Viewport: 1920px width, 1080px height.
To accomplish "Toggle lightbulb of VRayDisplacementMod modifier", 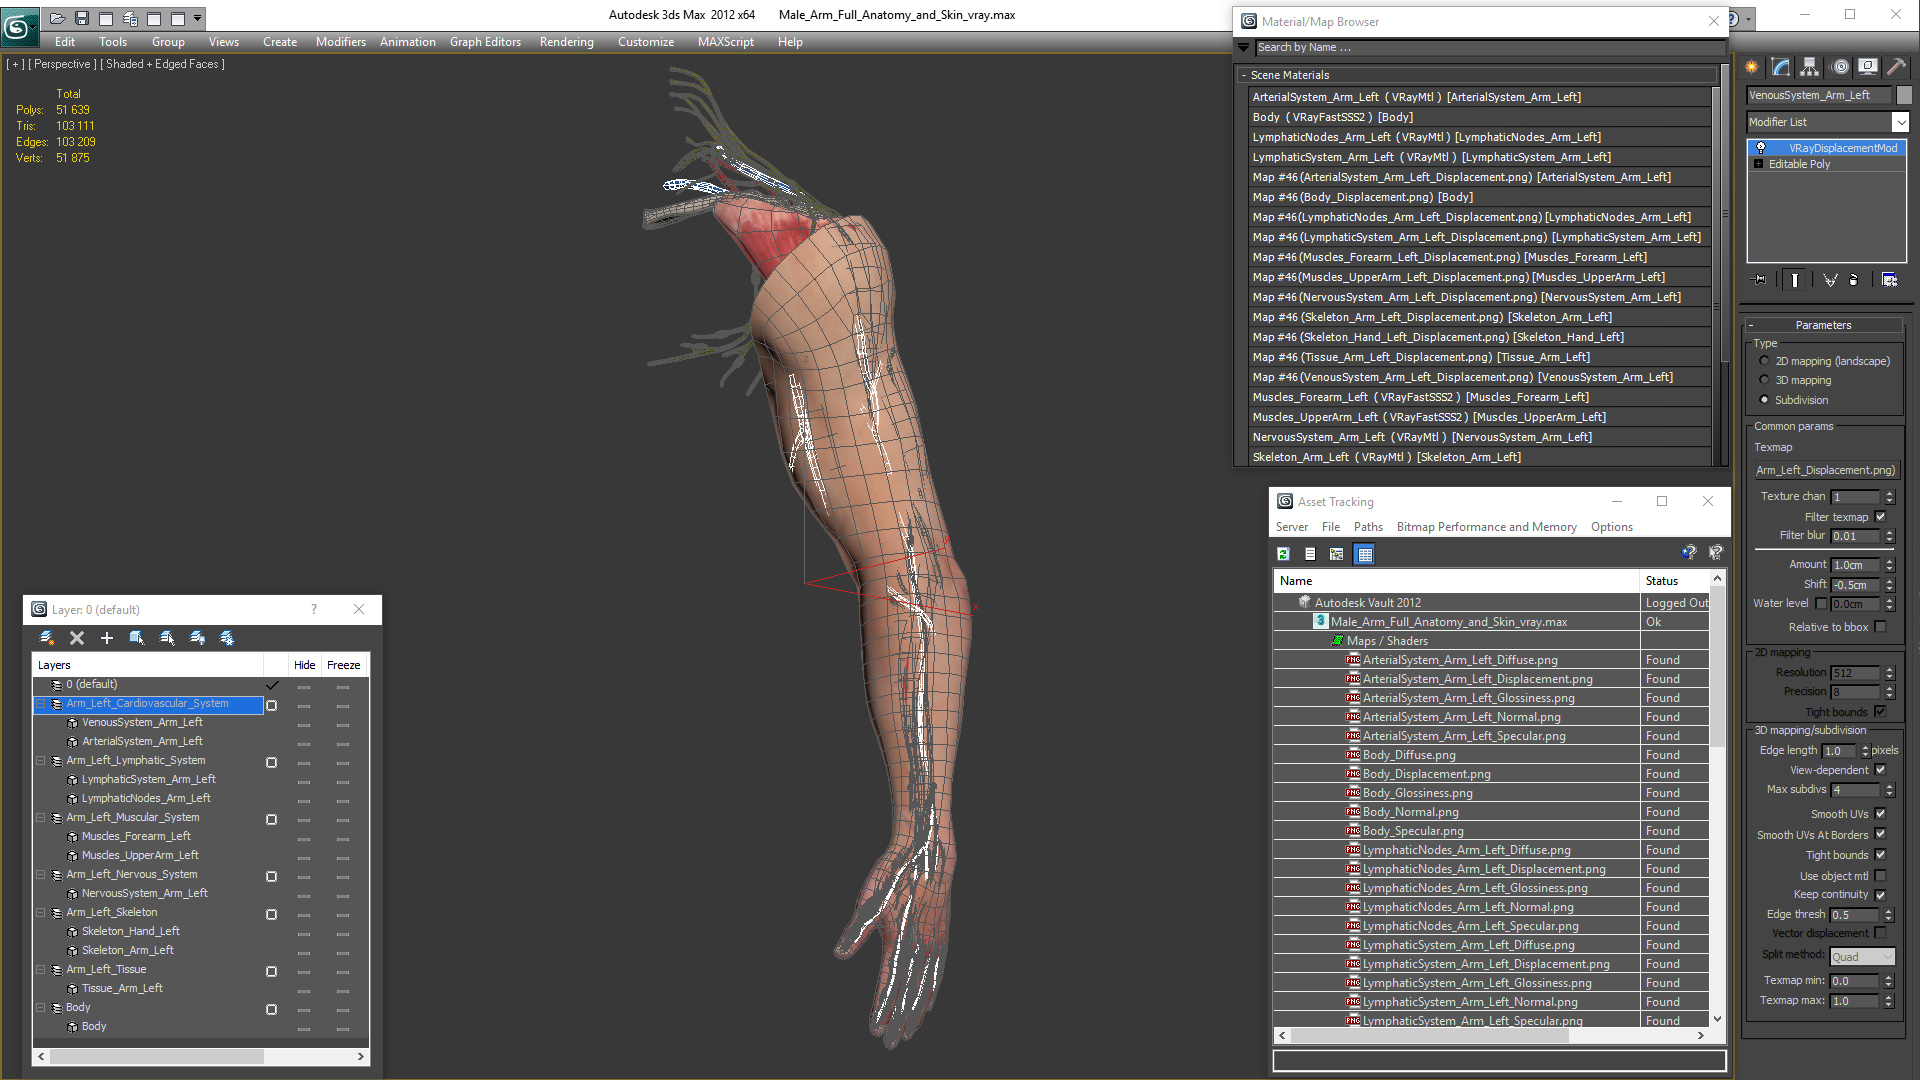I will [x=1761, y=148].
